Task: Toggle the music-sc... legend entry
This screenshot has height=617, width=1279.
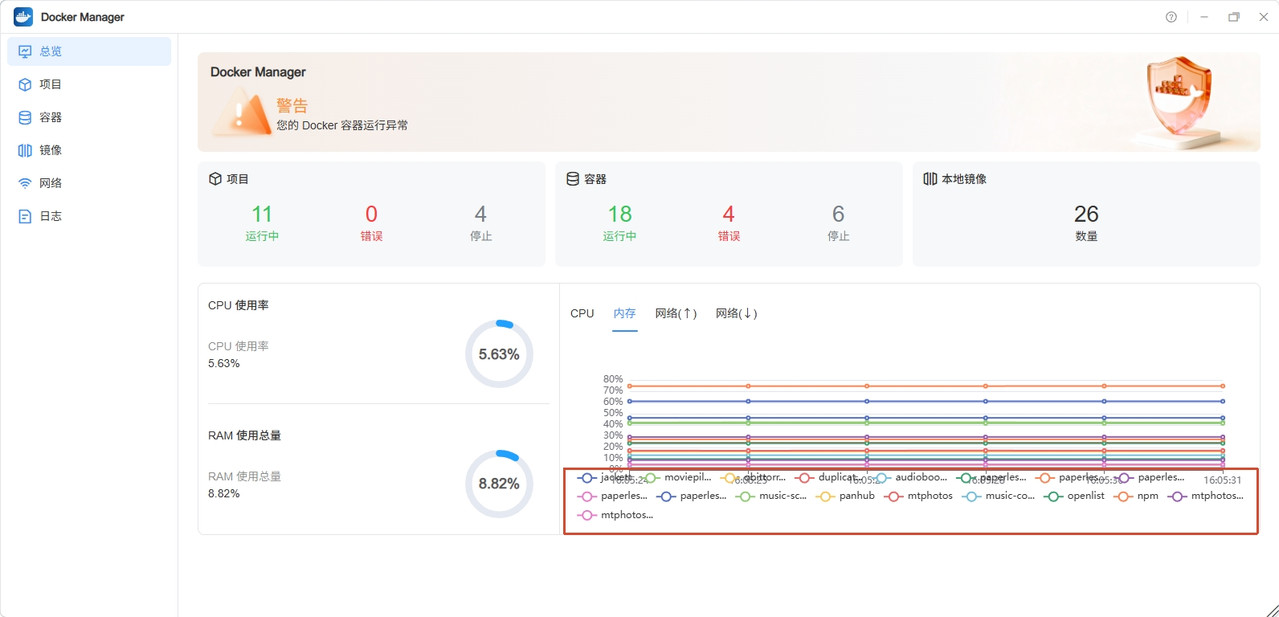Action: [x=771, y=496]
